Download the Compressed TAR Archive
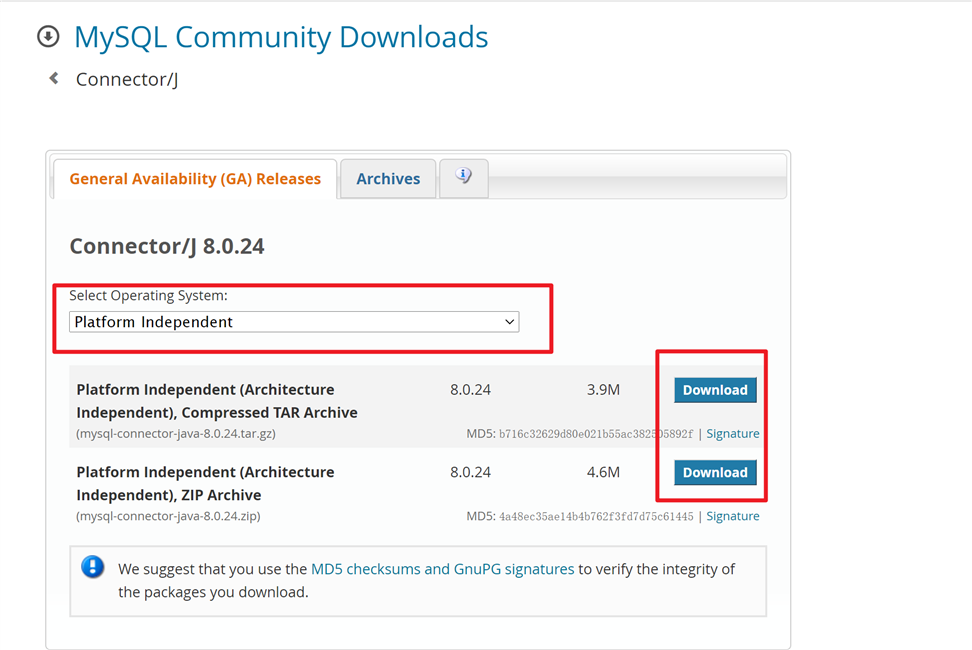The height and width of the screenshot is (650, 972). 715,390
